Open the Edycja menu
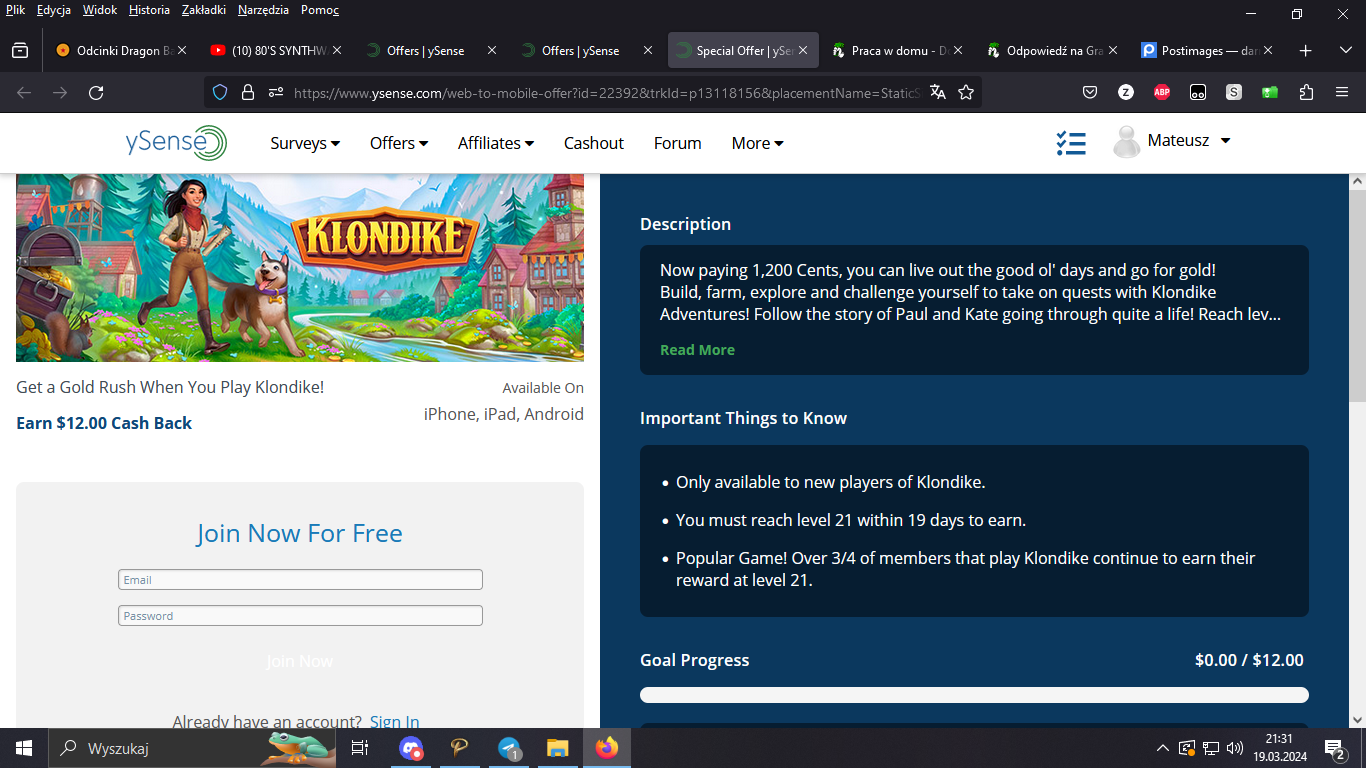This screenshot has width=1366, height=768. click(54, 10)
